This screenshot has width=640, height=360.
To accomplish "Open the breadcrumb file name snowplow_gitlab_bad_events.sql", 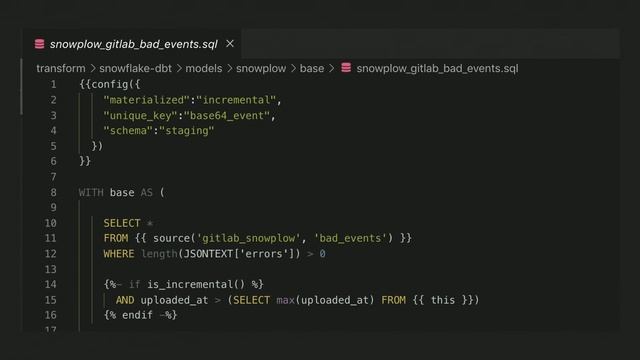I will point(437,68).
